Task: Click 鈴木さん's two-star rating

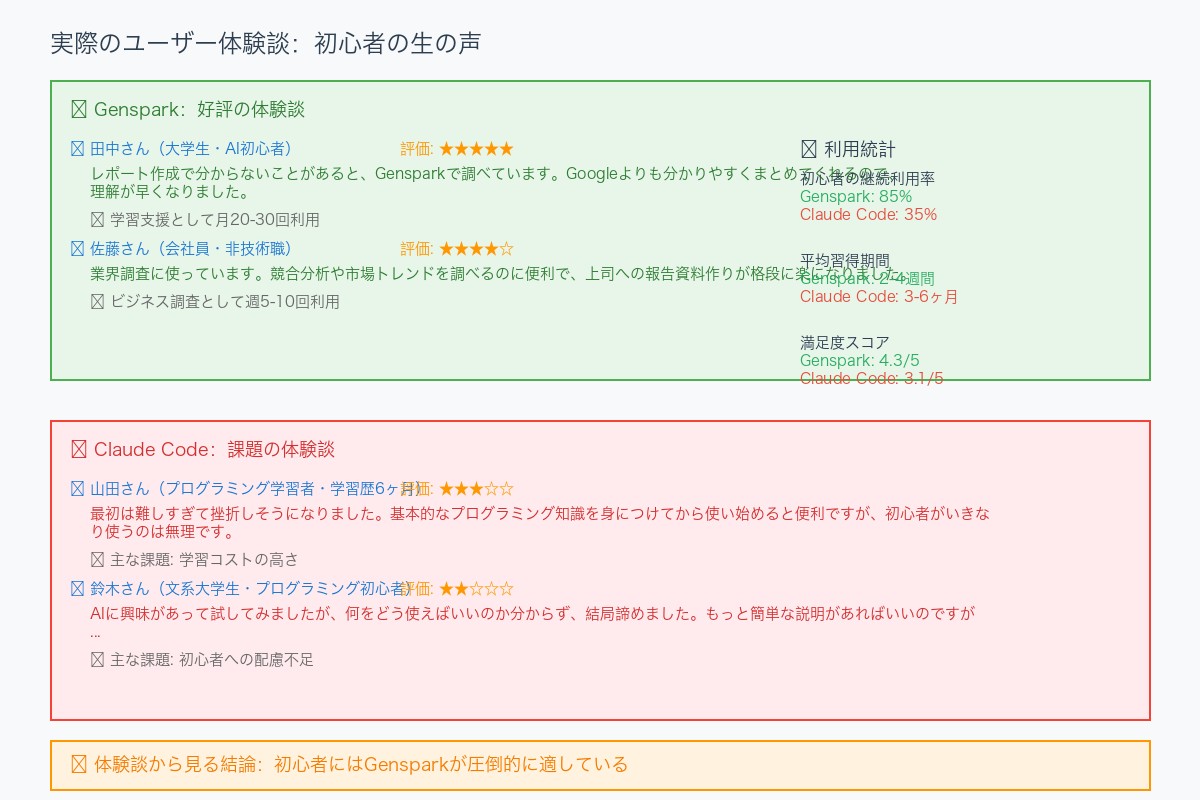Action: (x=457, y=589)
